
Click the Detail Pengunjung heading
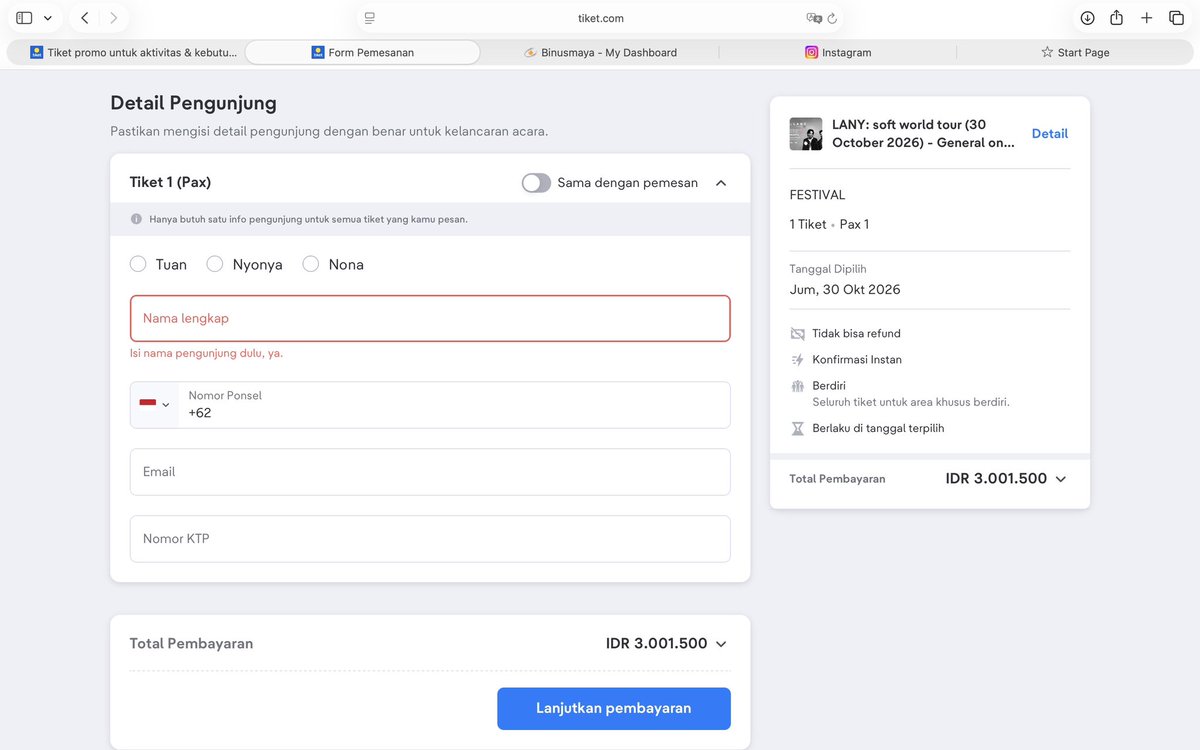(193, 103)
